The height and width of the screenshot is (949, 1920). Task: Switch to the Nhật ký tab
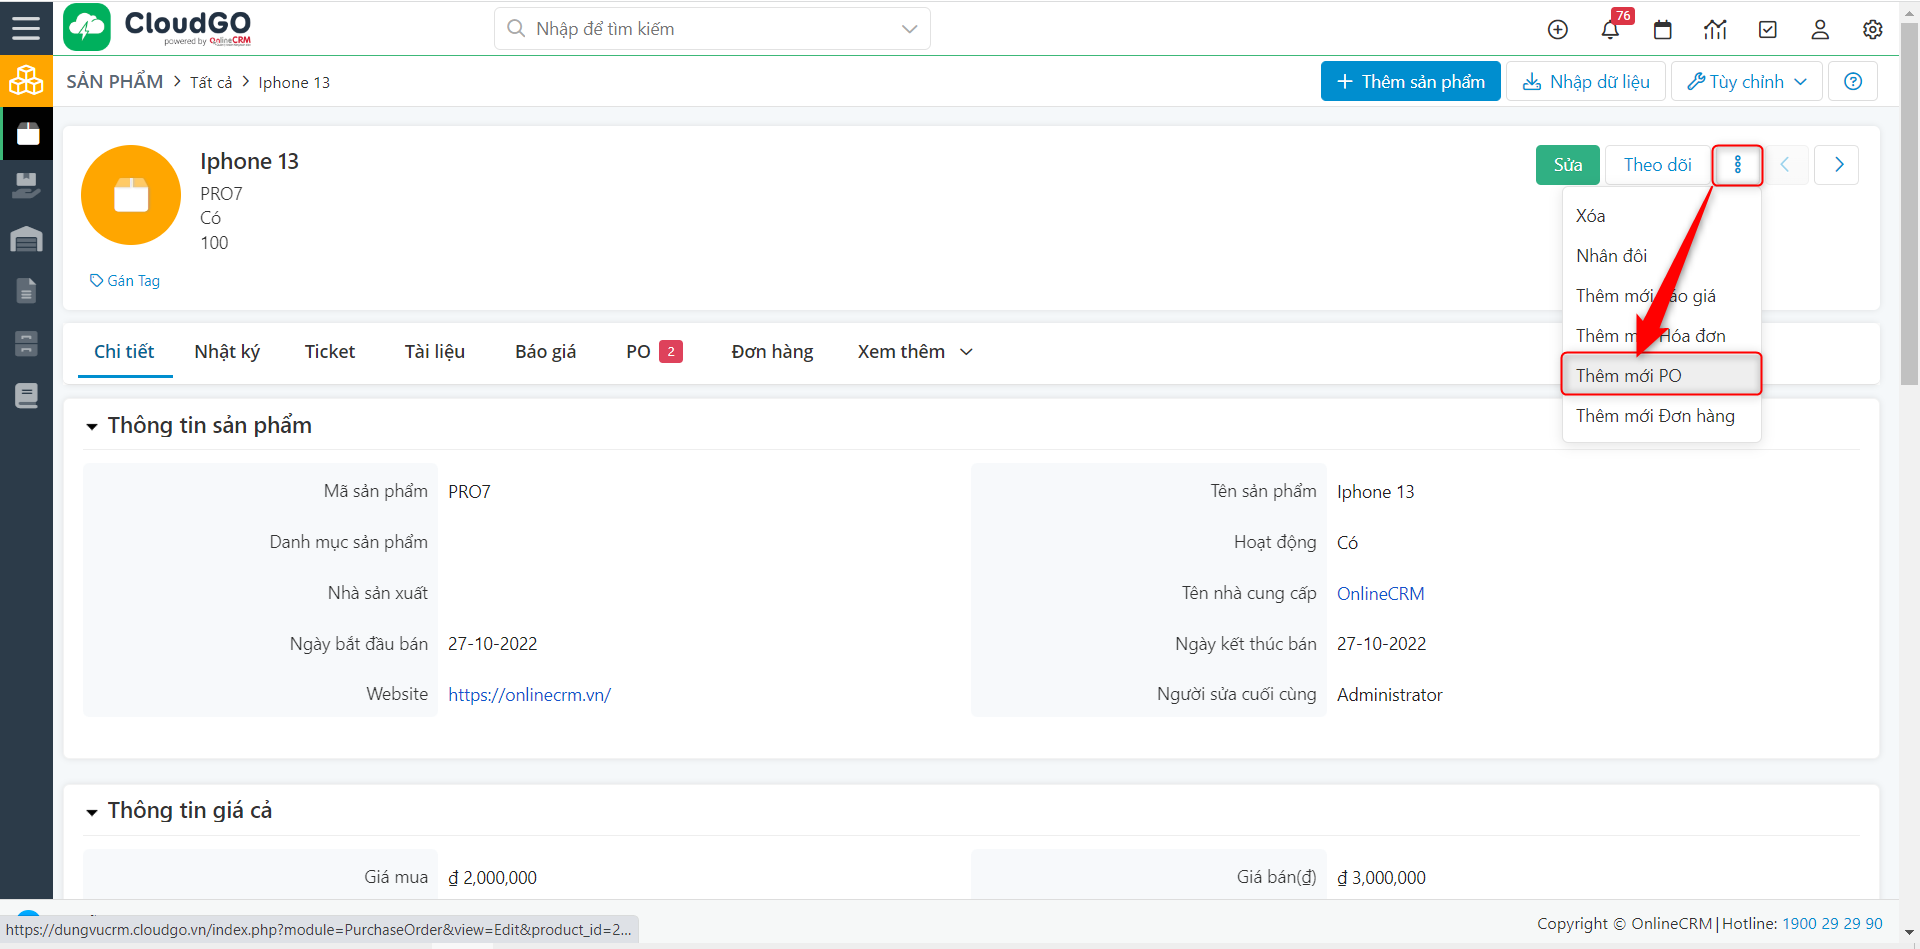click(227, 352)
